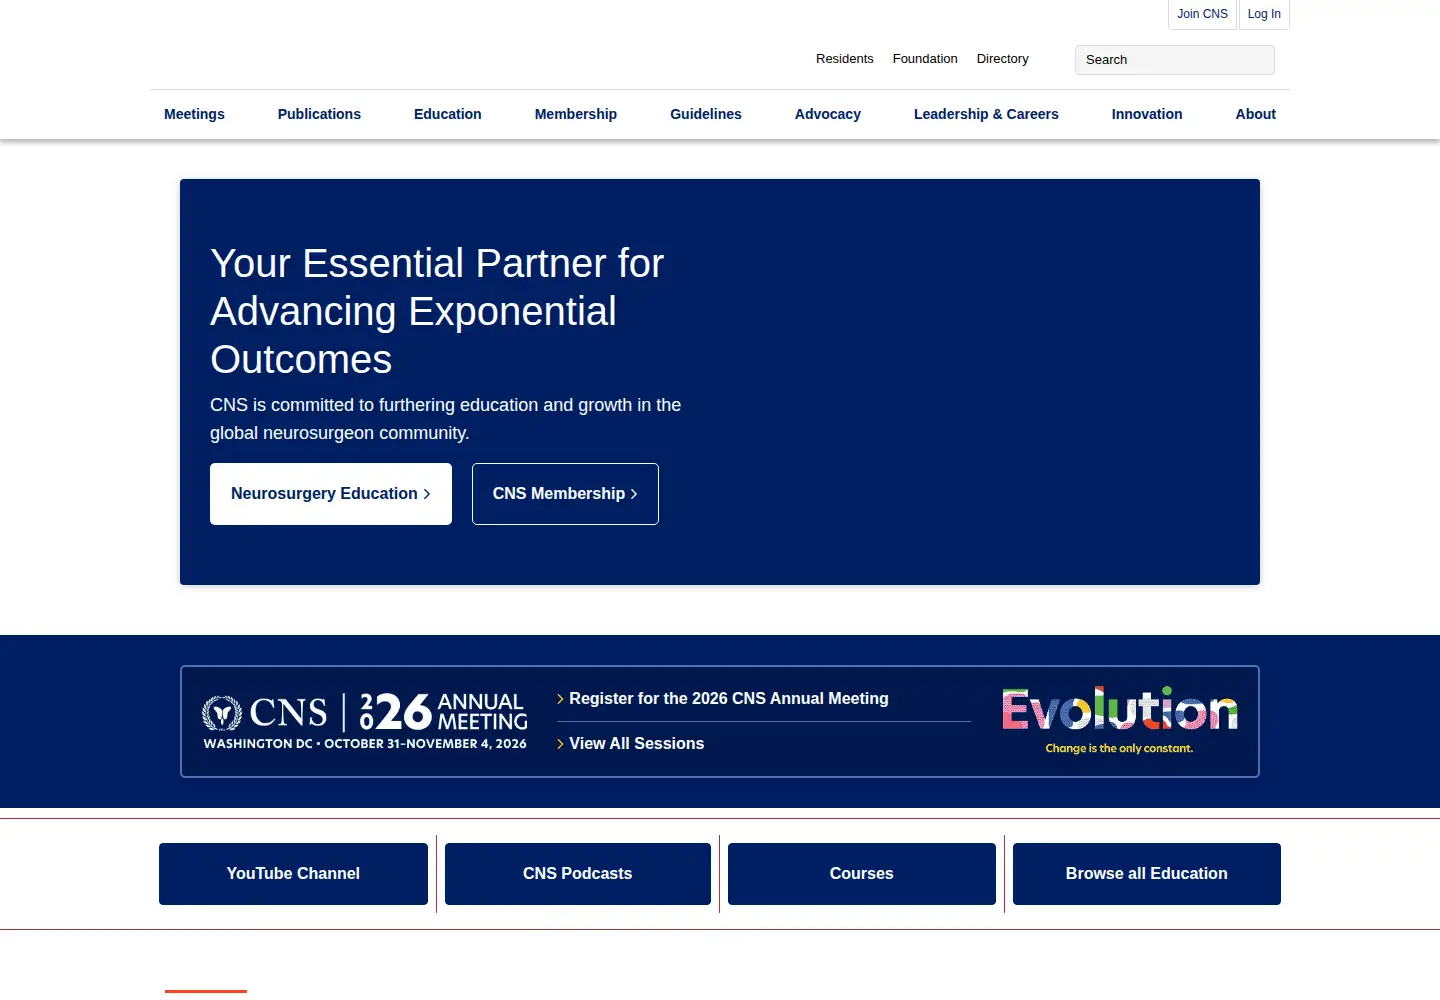Click the Browse all Education button

[x=1147, y=874]
